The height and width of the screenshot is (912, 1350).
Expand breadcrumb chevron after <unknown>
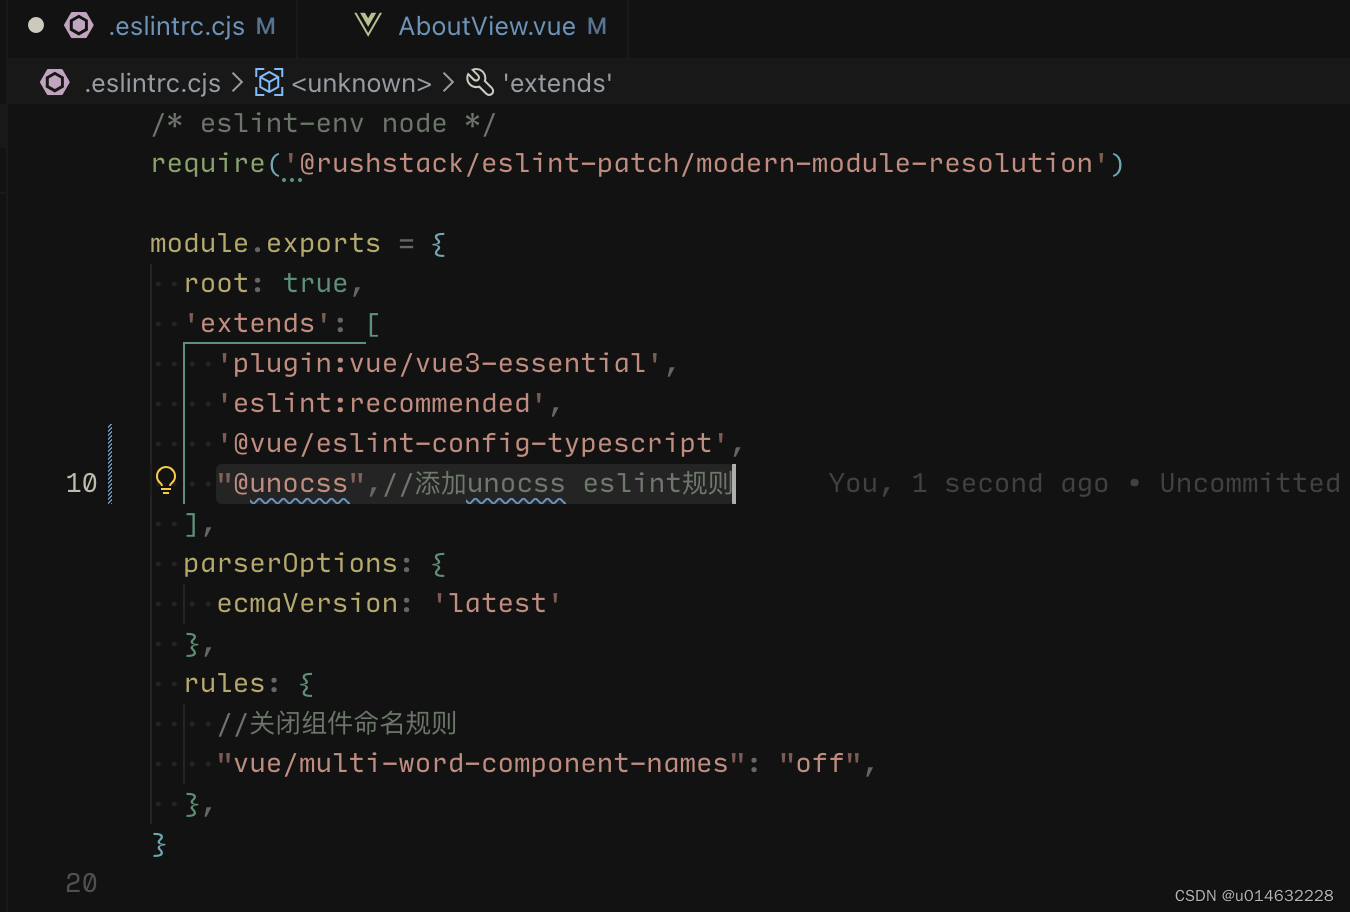point(448,82)
